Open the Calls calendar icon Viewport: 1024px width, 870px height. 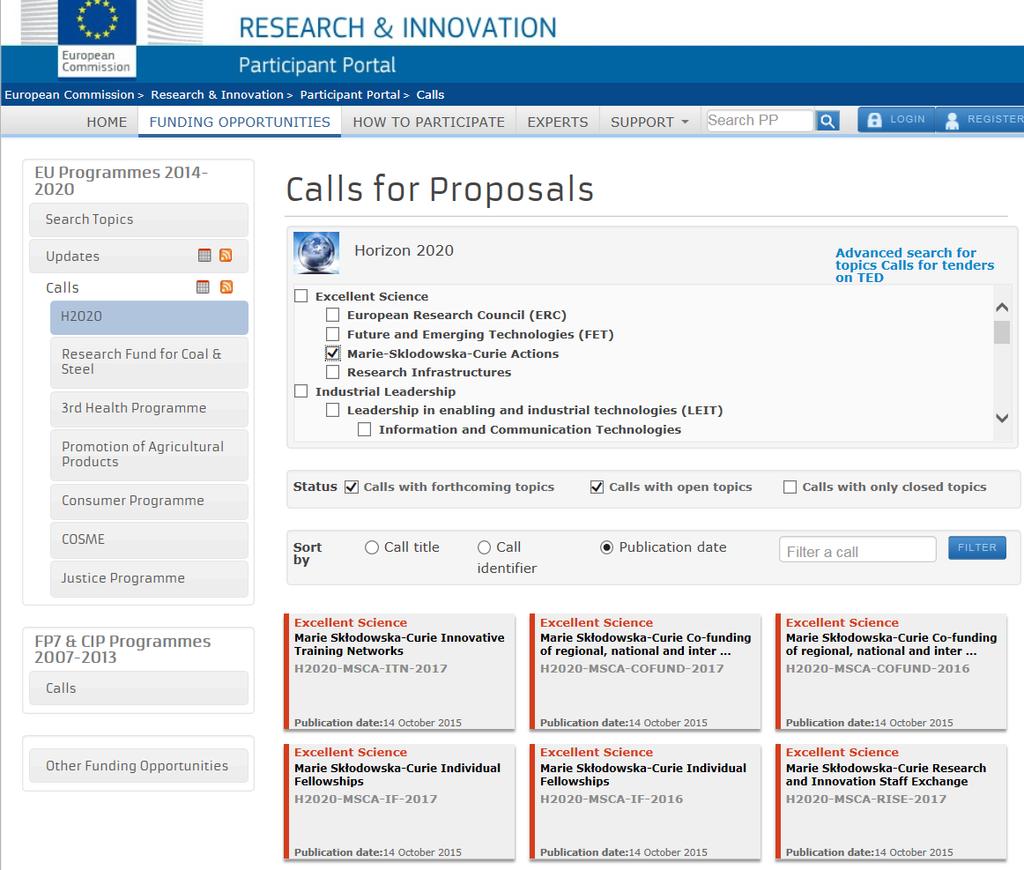point(203,287)
